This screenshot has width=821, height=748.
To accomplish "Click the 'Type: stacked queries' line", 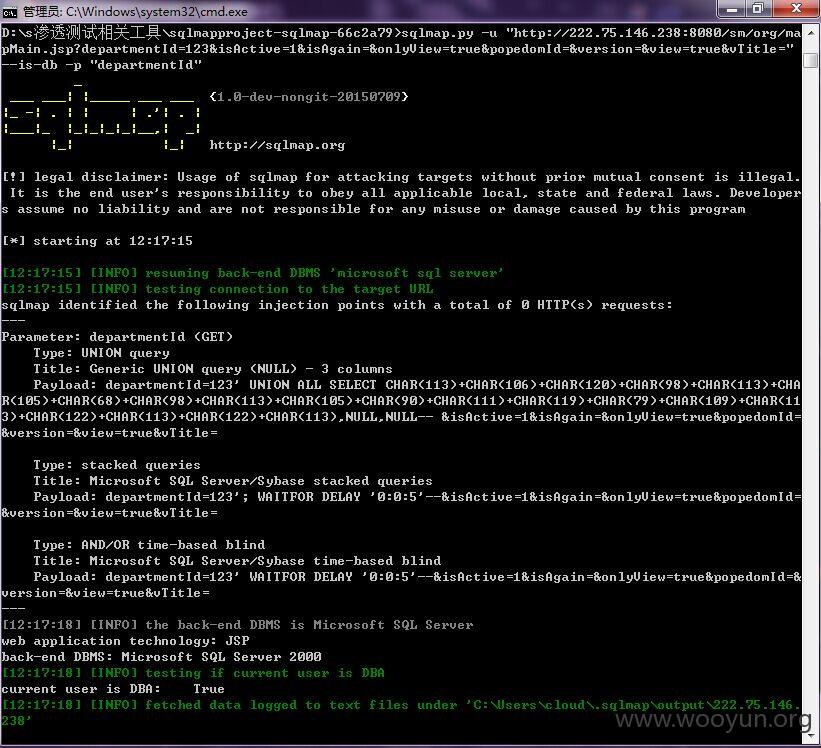I will pyautogui.click(x=117, y=465).
